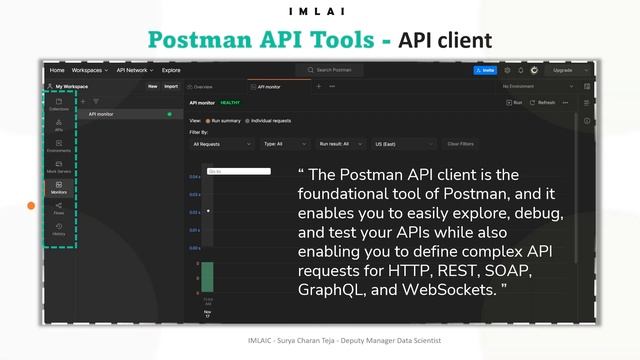Screen dimensions: 640x360
Task: Open settings via the gear icon
Action: pyautogui.click(x=507, y=70)
